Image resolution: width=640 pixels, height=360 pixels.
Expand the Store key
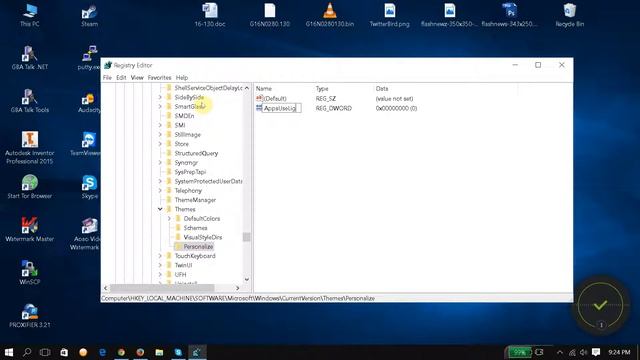(x=160, y=144)
